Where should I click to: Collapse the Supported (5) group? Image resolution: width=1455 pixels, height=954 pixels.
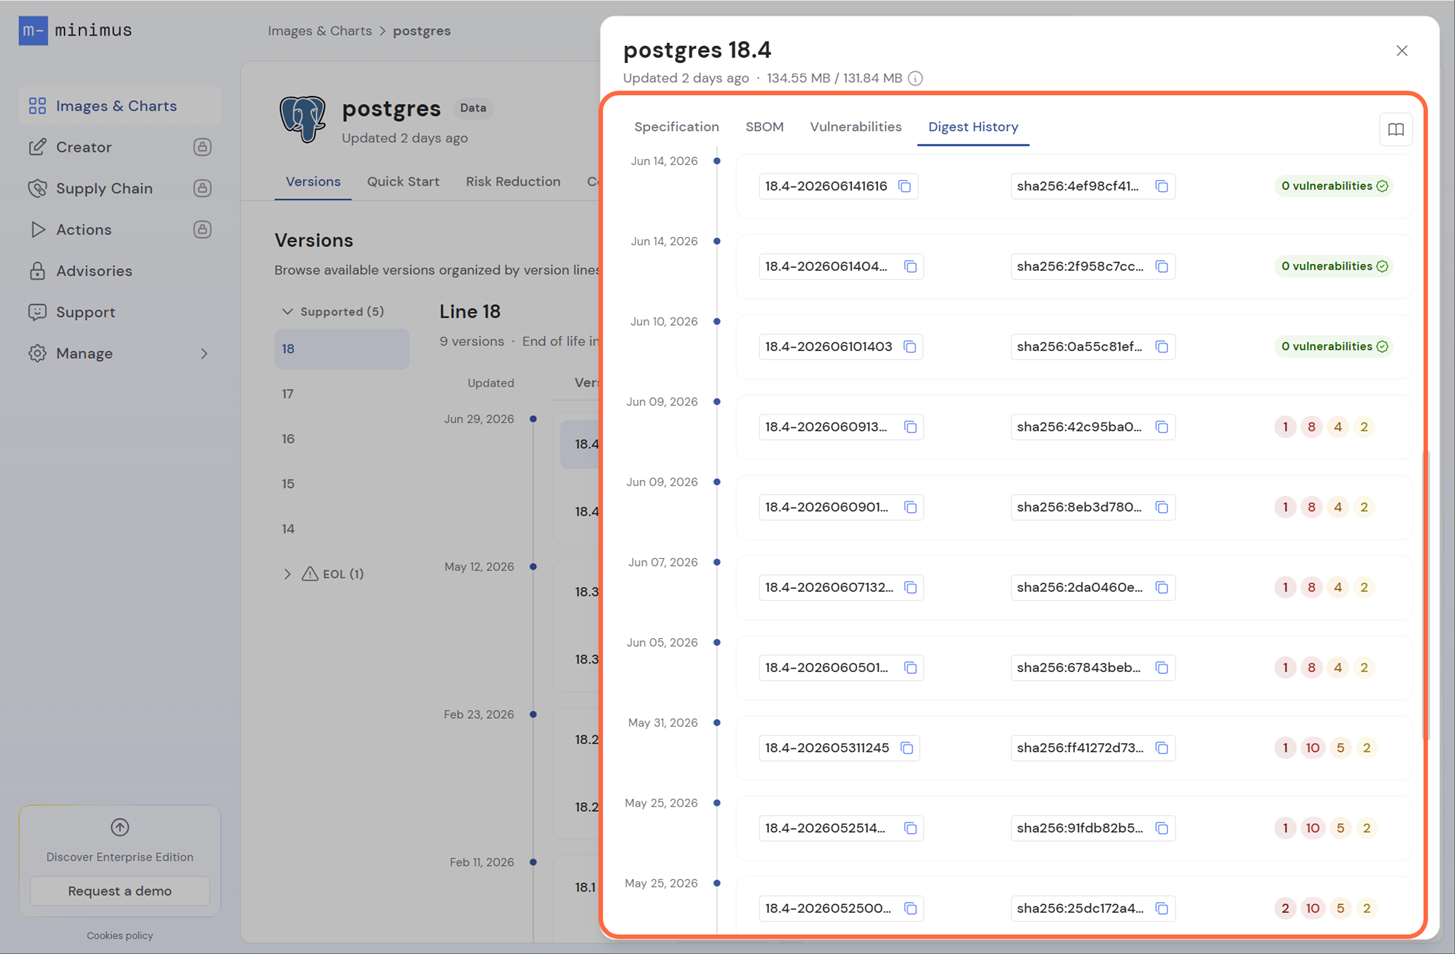[333, 312]
